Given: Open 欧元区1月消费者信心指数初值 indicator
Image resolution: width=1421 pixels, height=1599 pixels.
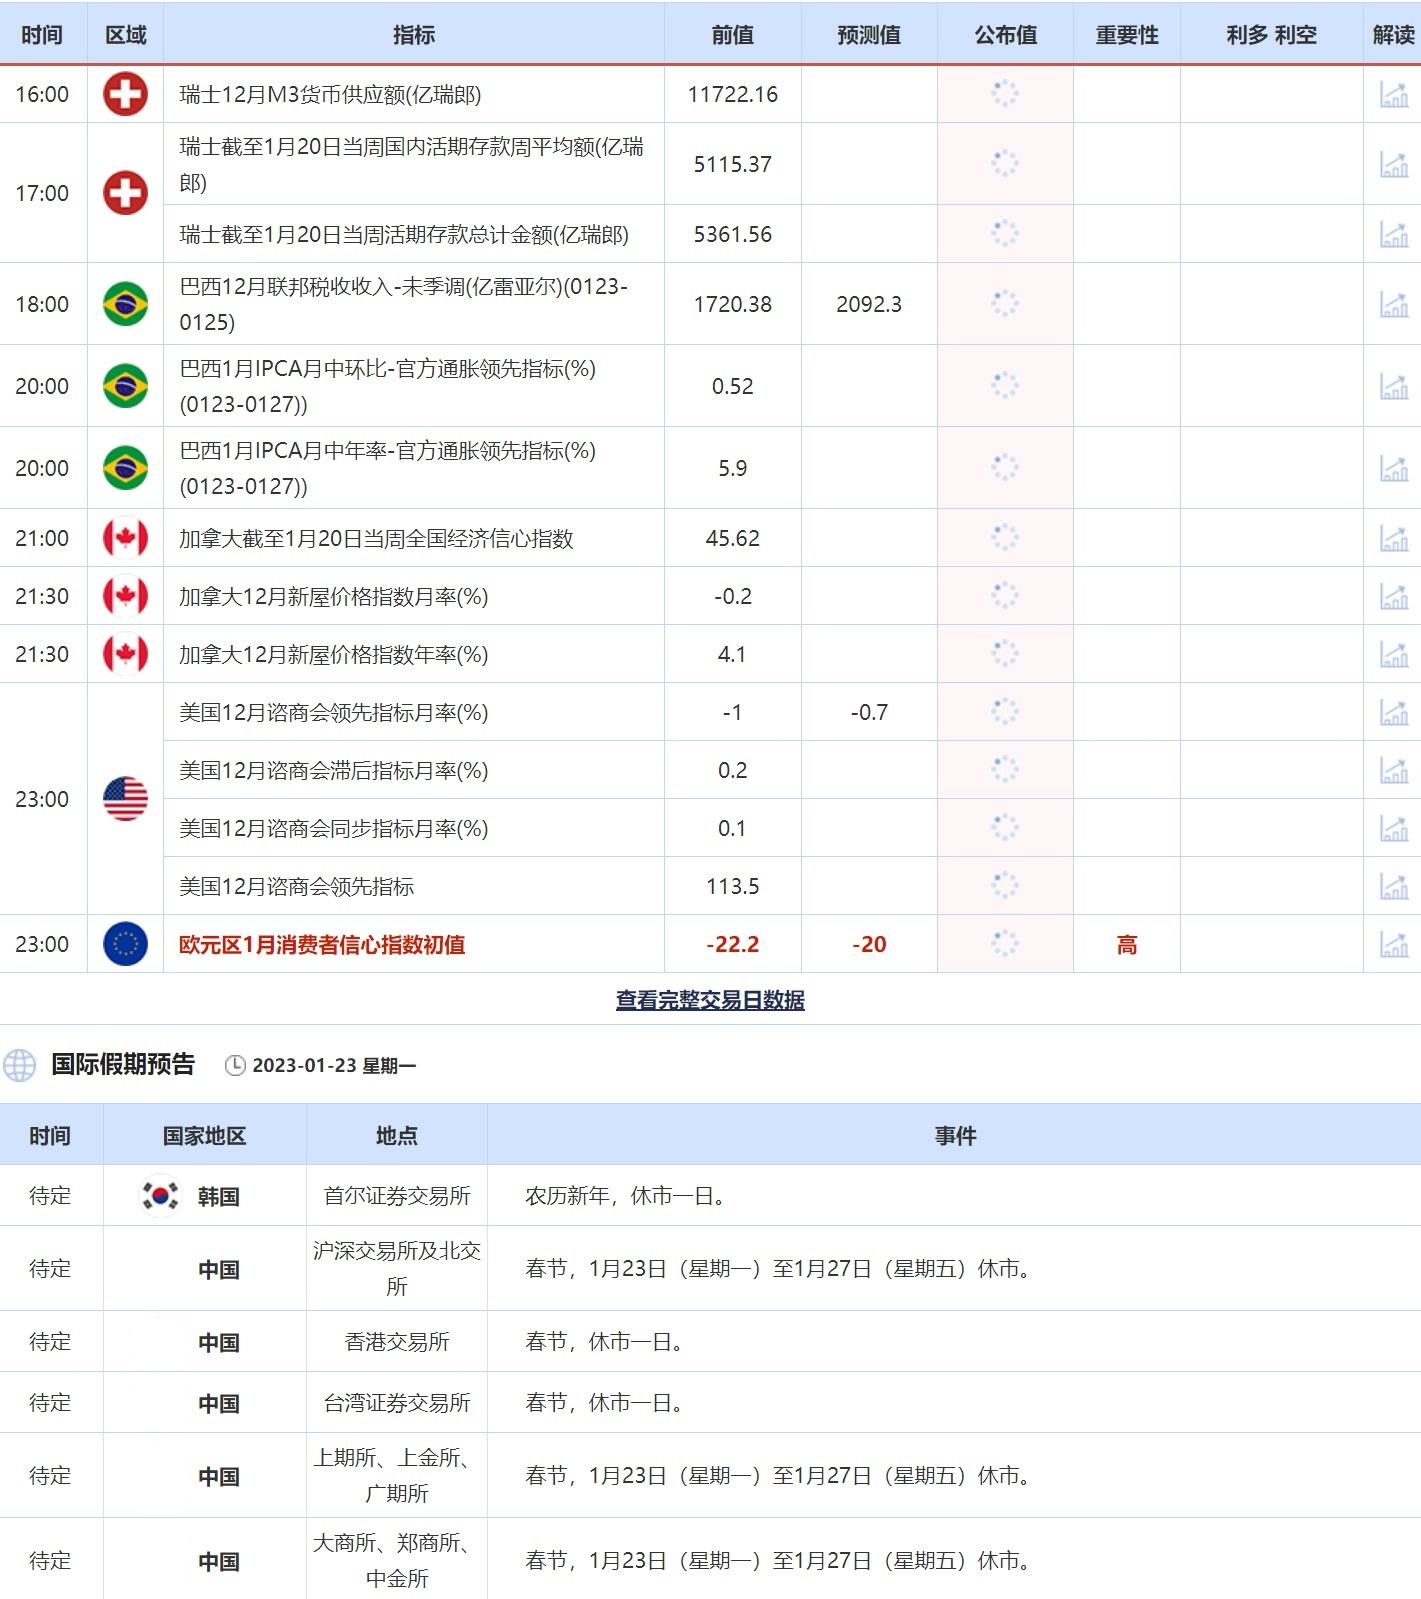Looking at the screenshot, I should tap(322, 944).
